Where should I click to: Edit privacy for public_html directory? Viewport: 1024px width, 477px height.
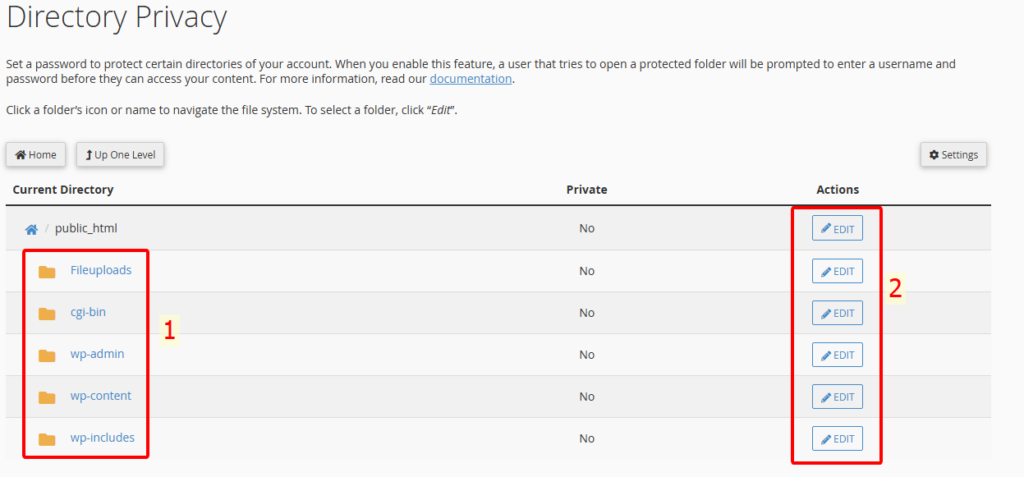click(837, 228)
